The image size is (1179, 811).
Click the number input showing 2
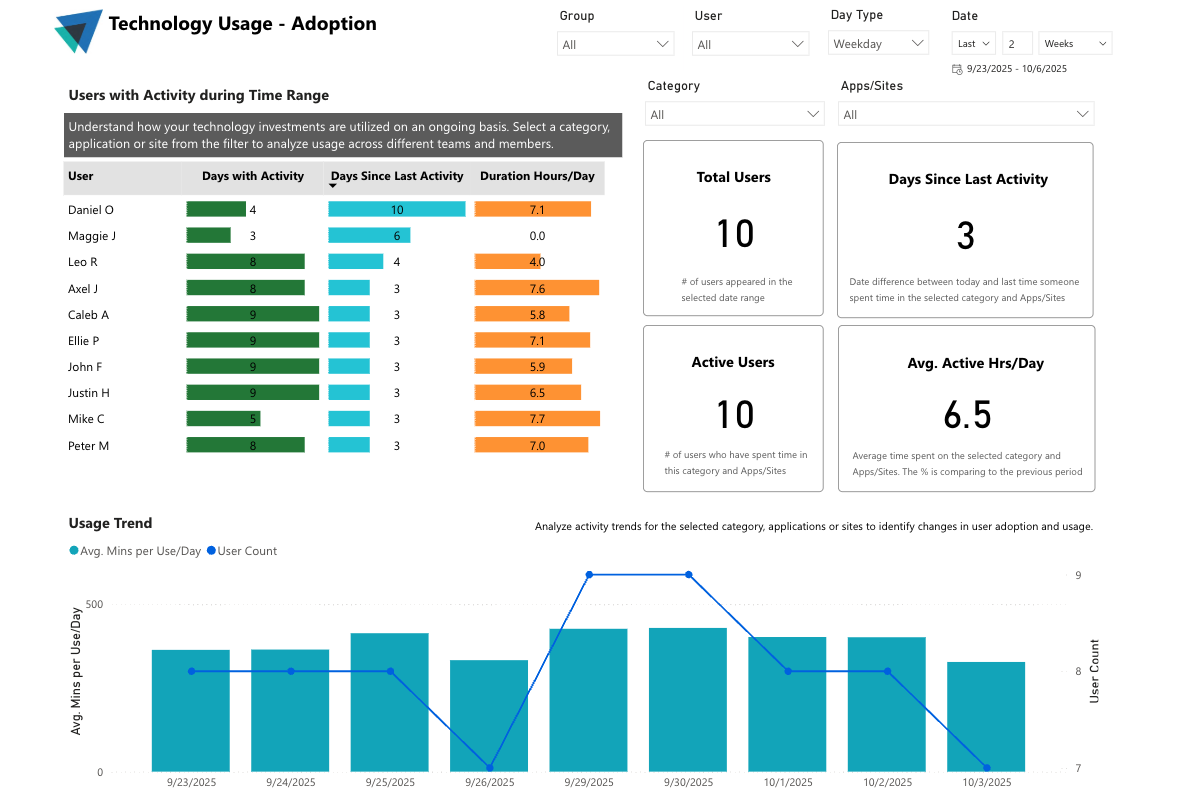click(1016, 43)
